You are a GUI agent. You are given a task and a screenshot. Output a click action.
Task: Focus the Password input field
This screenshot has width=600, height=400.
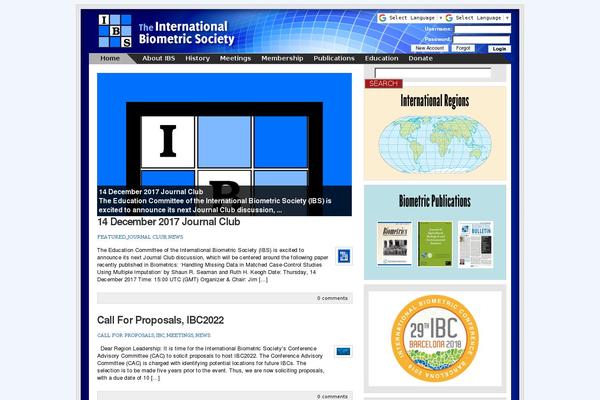click(482, 39)
